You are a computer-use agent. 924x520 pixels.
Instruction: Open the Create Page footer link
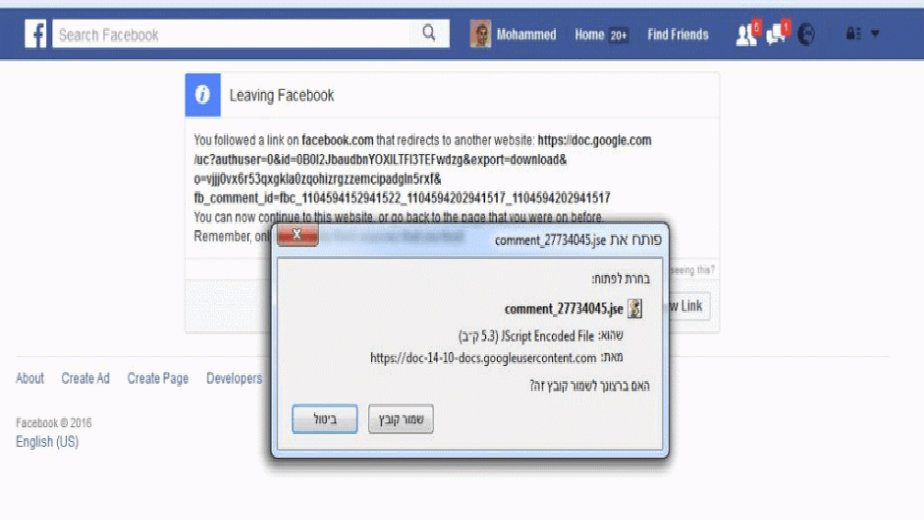[x=158, y=379]
